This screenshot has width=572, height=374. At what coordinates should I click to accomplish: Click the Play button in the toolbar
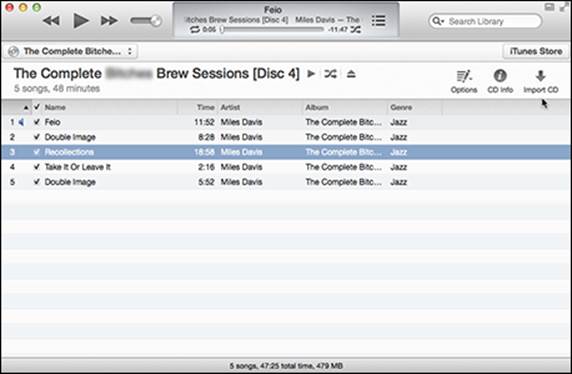pyautogui.click(x=81, y=20)
